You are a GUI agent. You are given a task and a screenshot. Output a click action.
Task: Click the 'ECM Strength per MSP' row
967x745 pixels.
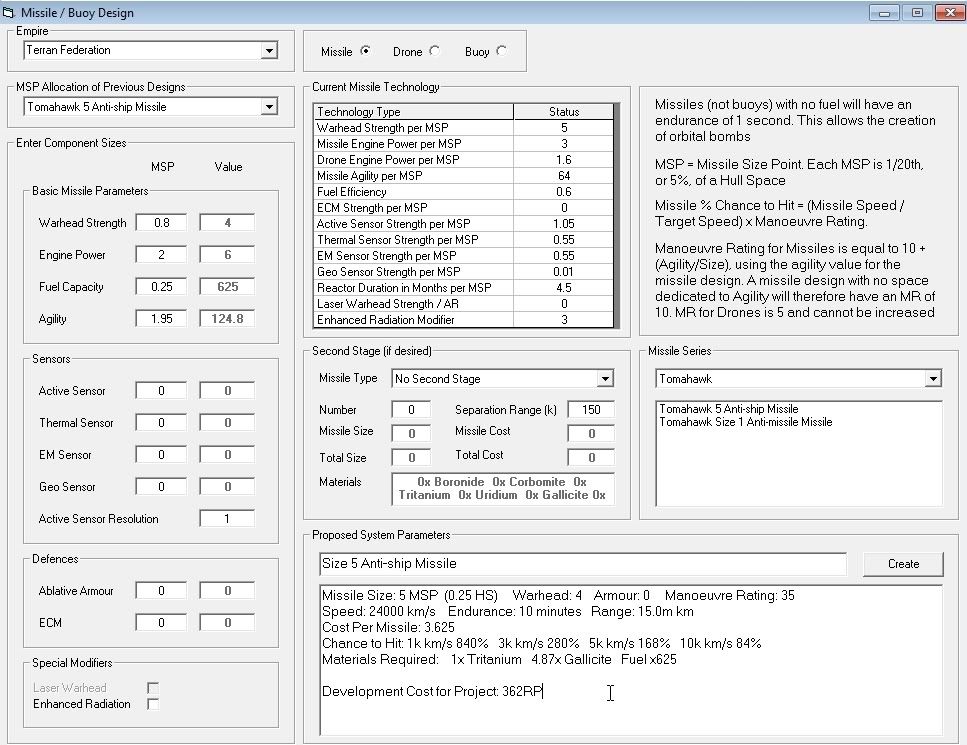tap(464, 208)
